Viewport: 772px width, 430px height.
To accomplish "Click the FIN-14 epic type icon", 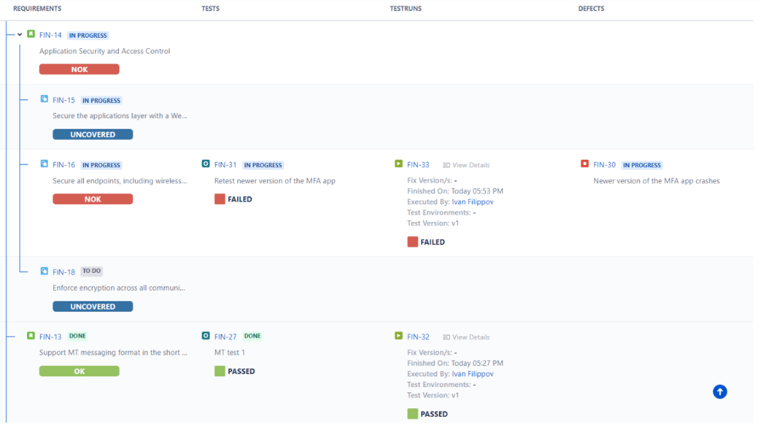I will point(31,35).
